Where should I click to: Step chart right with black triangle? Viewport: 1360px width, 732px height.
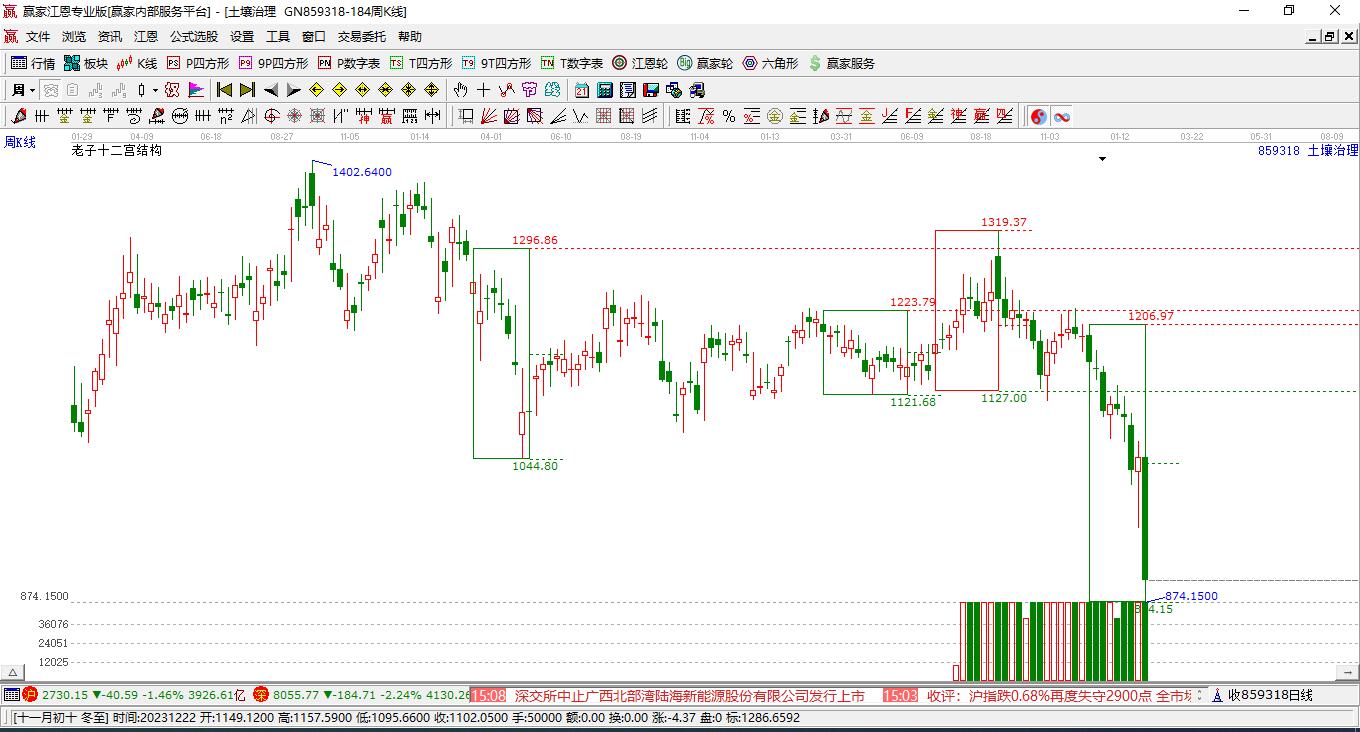coord(293,90)
